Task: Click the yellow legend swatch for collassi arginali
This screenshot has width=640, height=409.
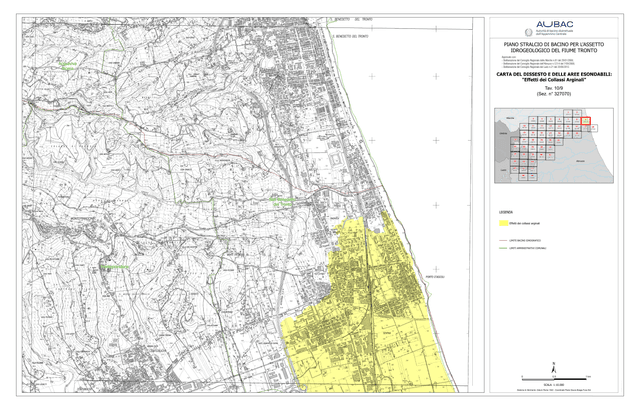Action: coord(503,223)
